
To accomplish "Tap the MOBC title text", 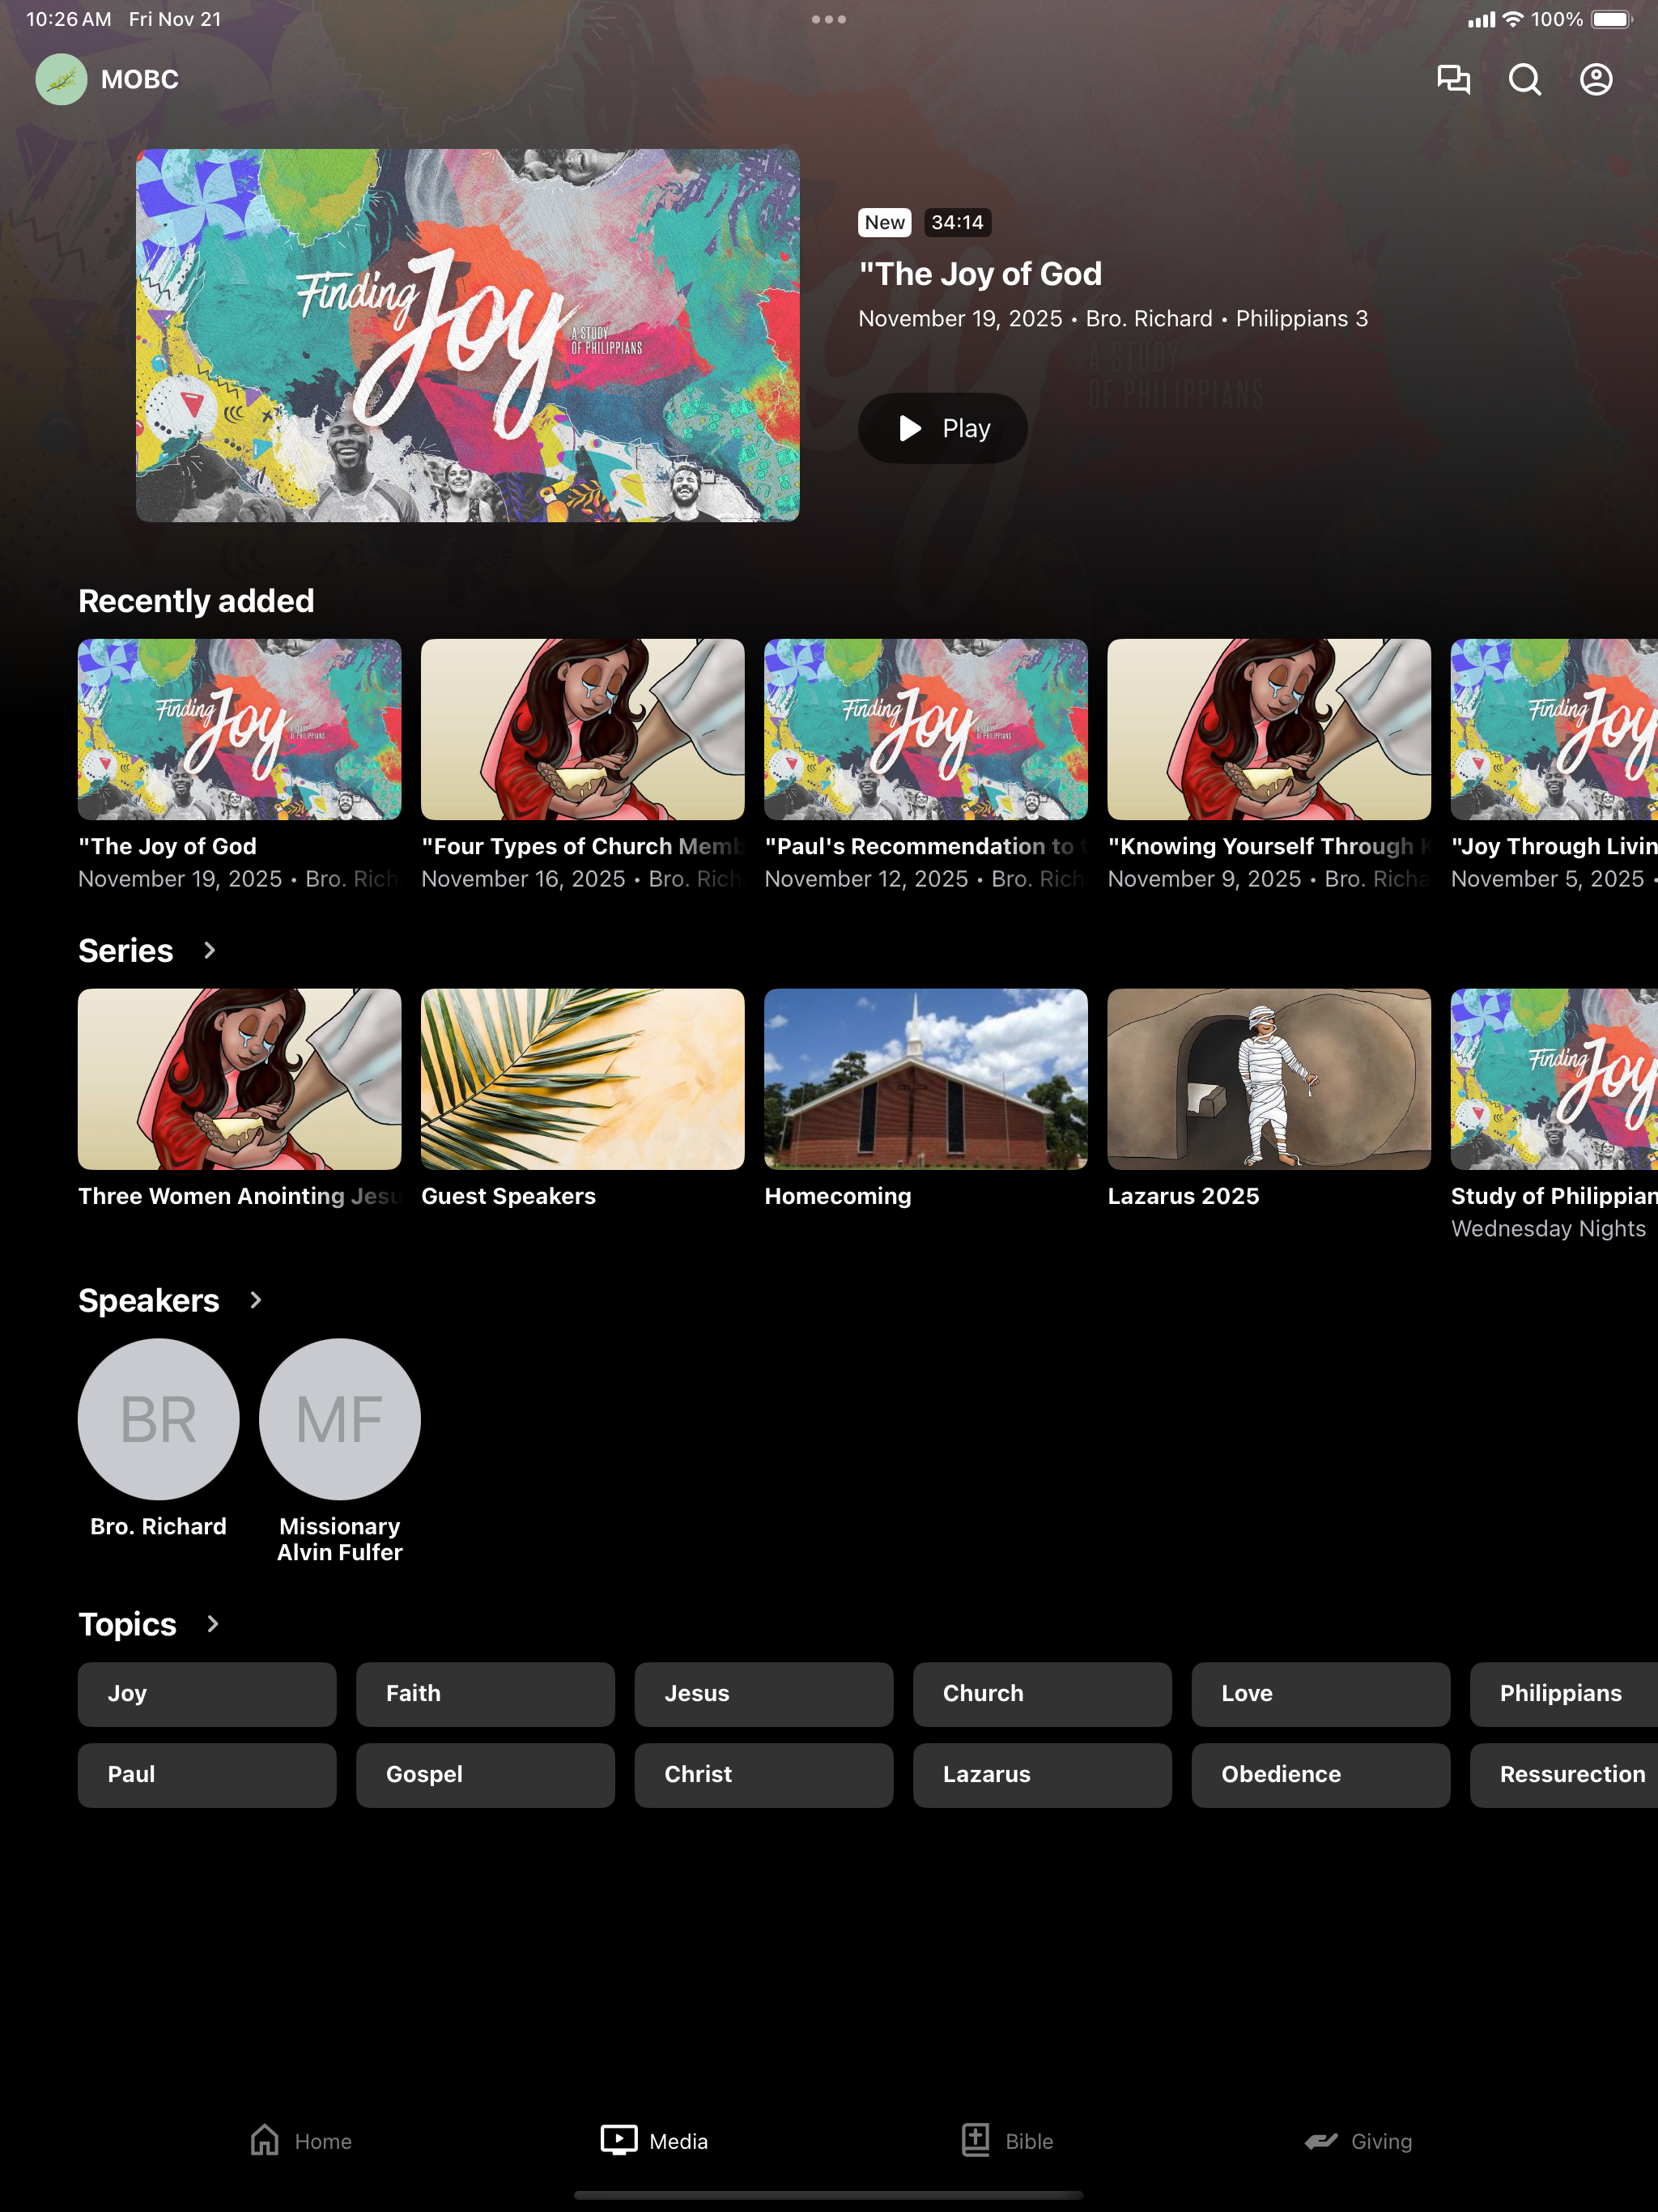I will [140, 79].
